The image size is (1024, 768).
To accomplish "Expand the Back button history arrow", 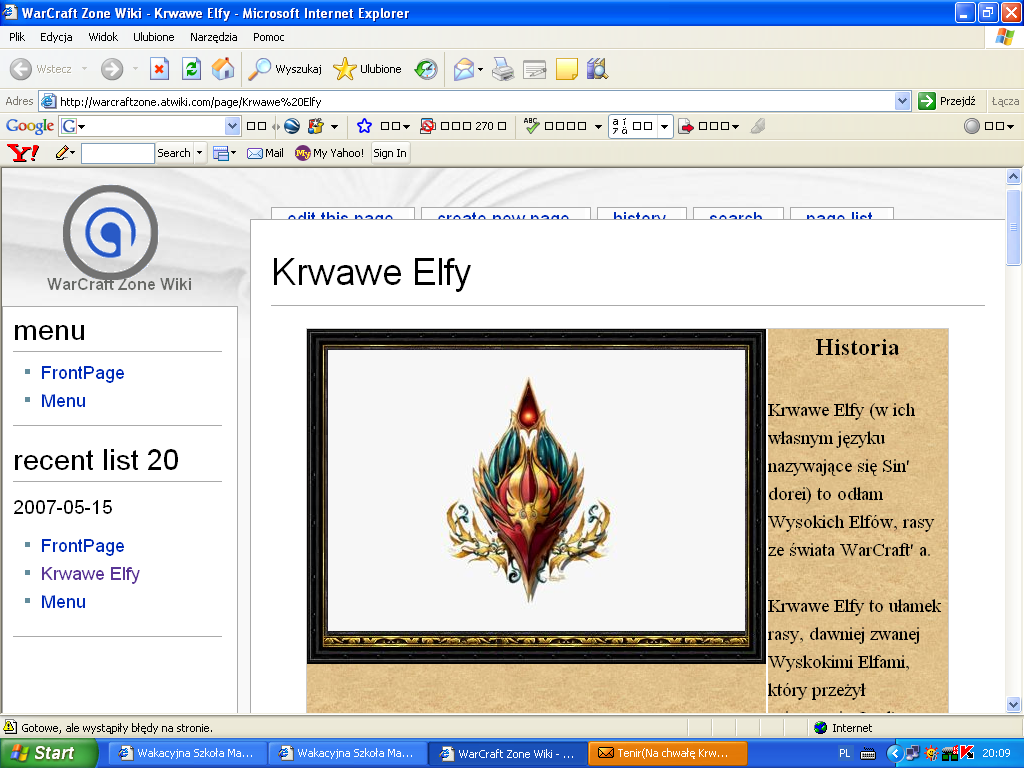I will [x=84, y=69].
